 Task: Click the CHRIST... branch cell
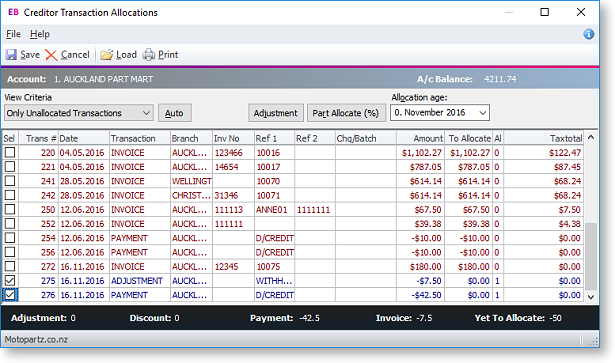click(191, 195)
